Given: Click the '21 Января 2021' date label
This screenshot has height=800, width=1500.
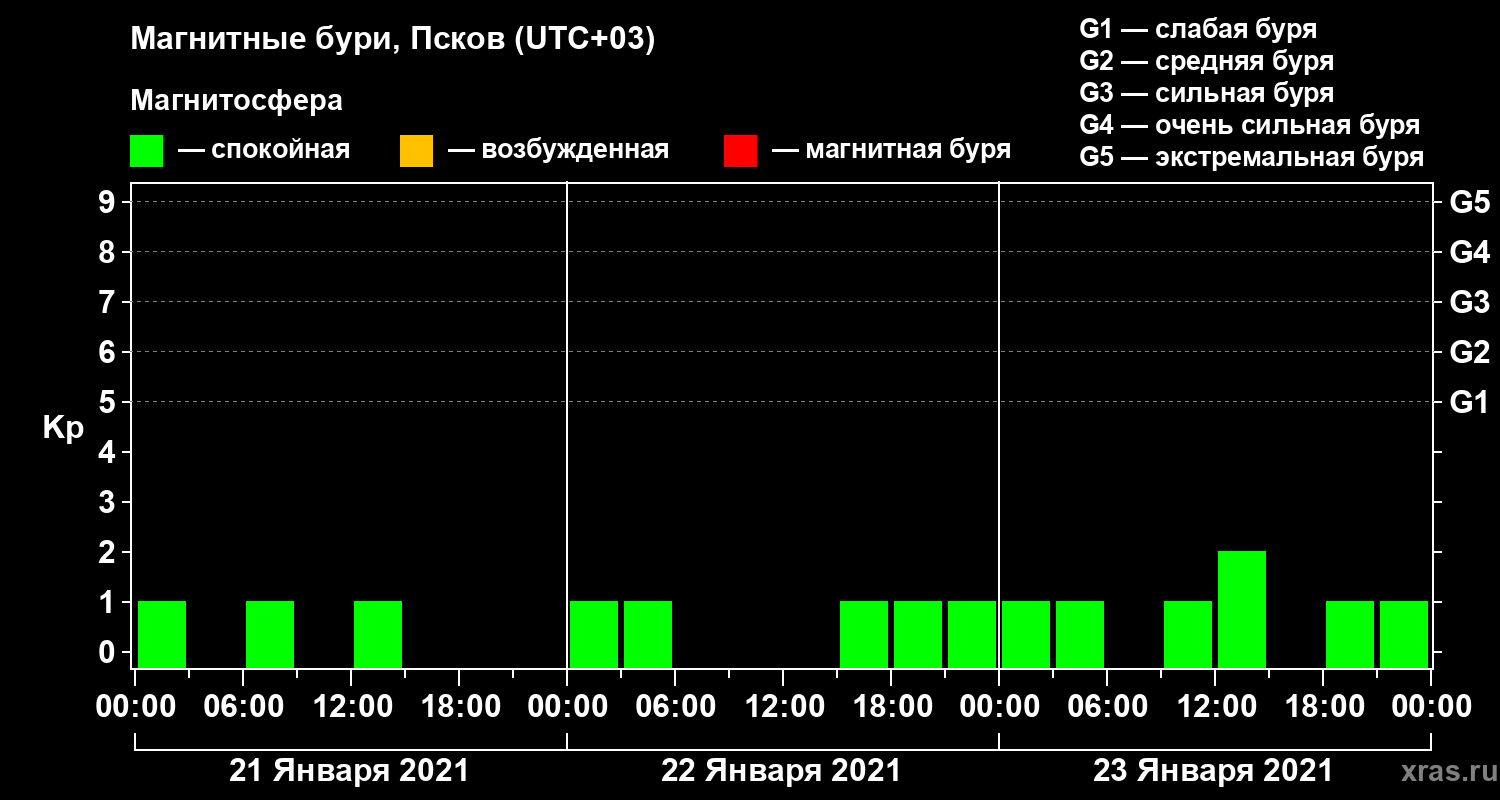Looking at the screenshot, I should click(349, 771).
